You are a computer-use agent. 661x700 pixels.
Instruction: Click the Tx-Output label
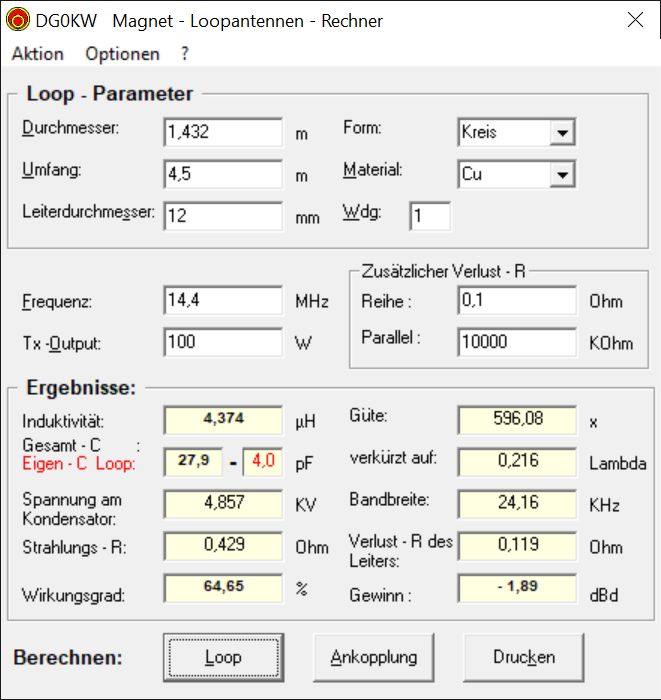tap(62, 344)
